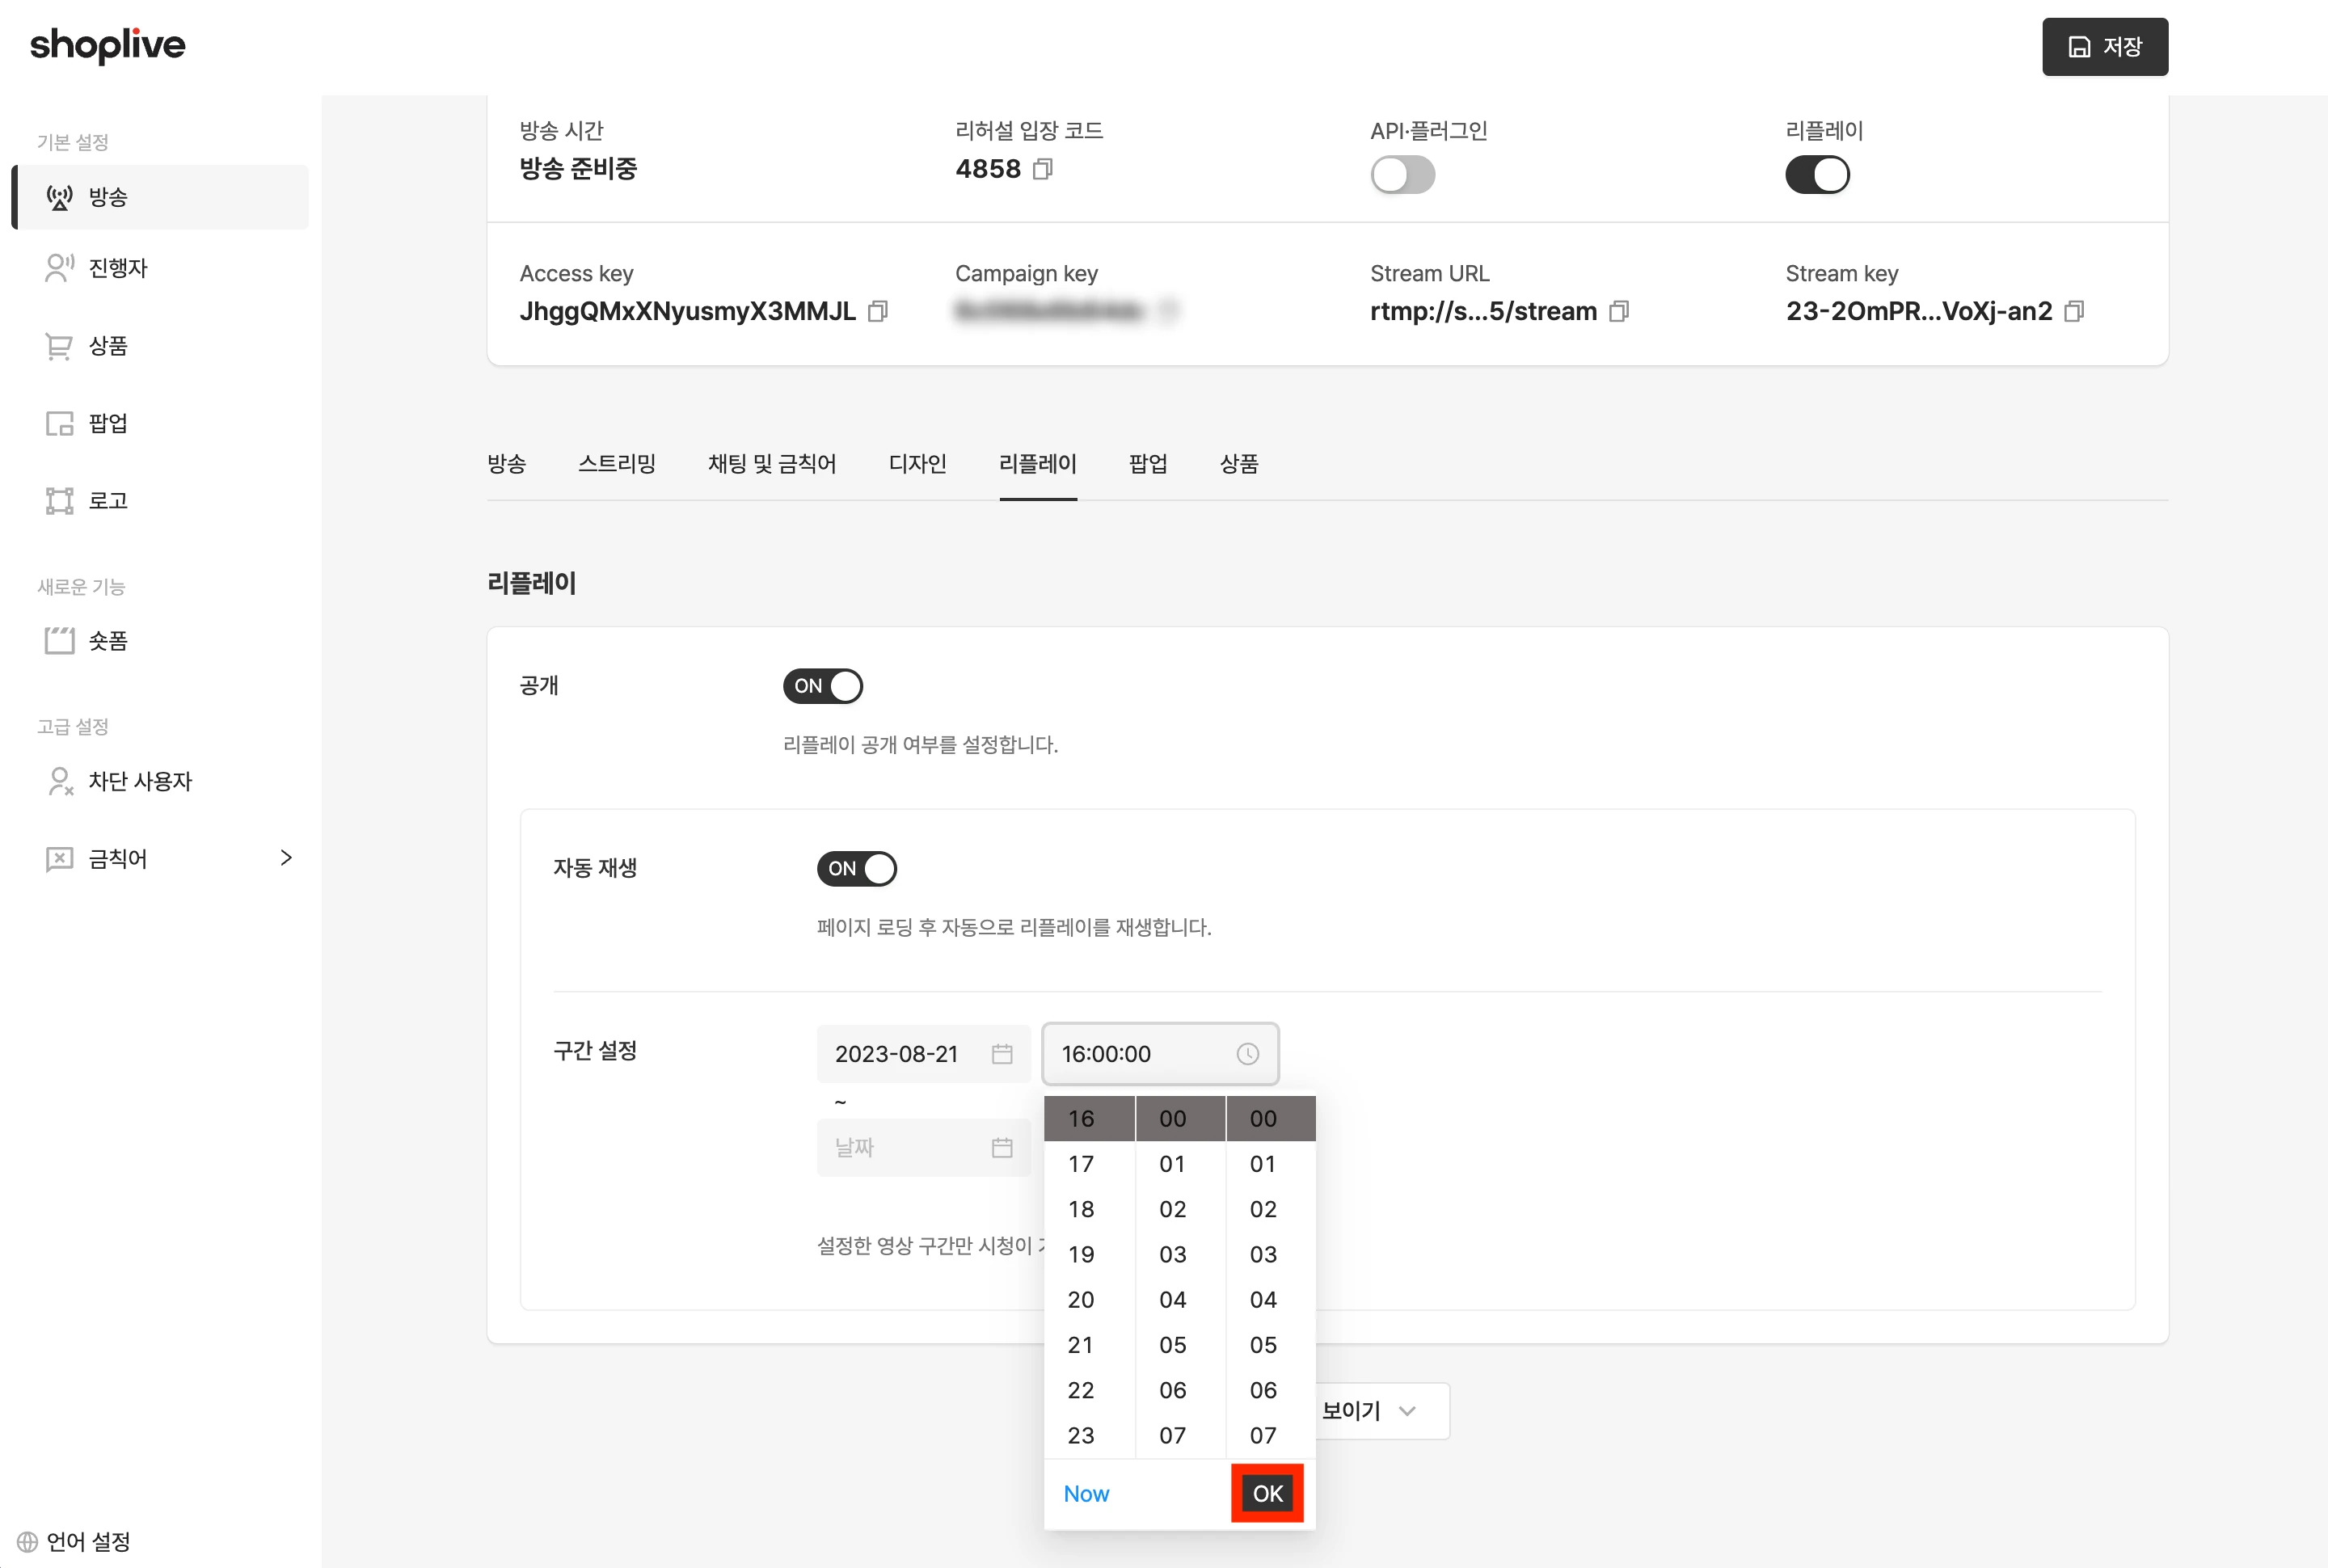Switch to the 상품 tab

[x=1239, y=464]
